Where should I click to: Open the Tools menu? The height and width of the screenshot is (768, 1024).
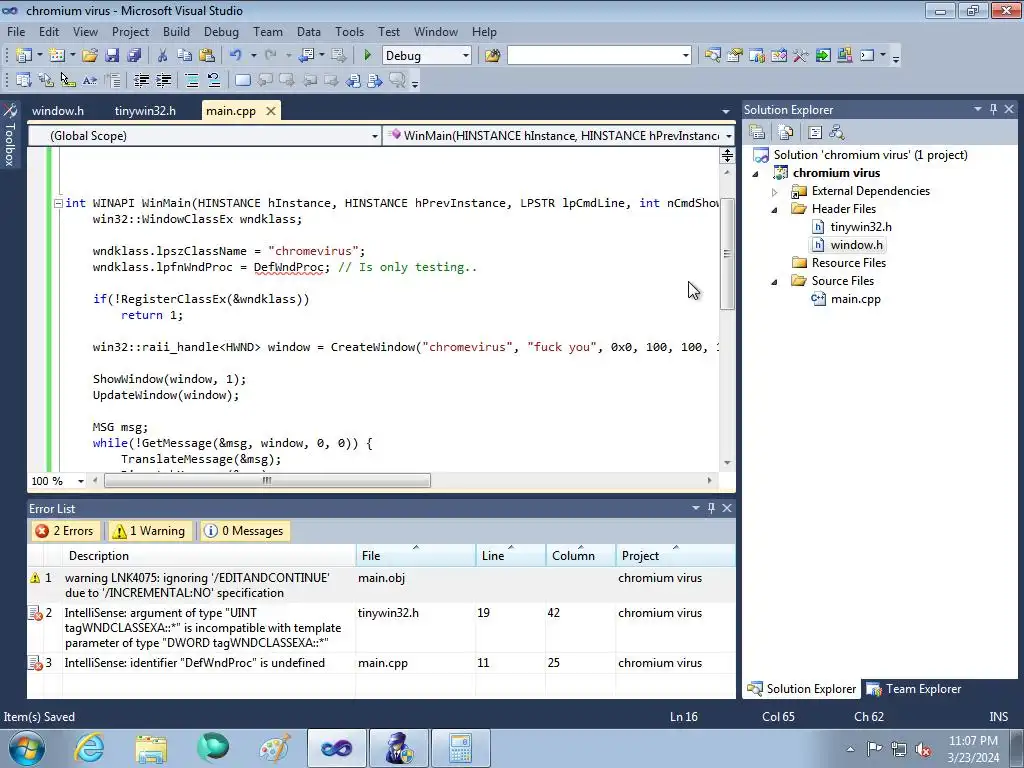pos(349,31)
